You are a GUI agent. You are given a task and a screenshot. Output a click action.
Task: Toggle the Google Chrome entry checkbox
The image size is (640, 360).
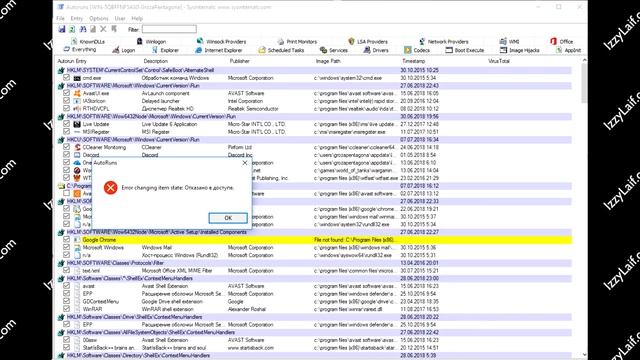pos(67,240)
